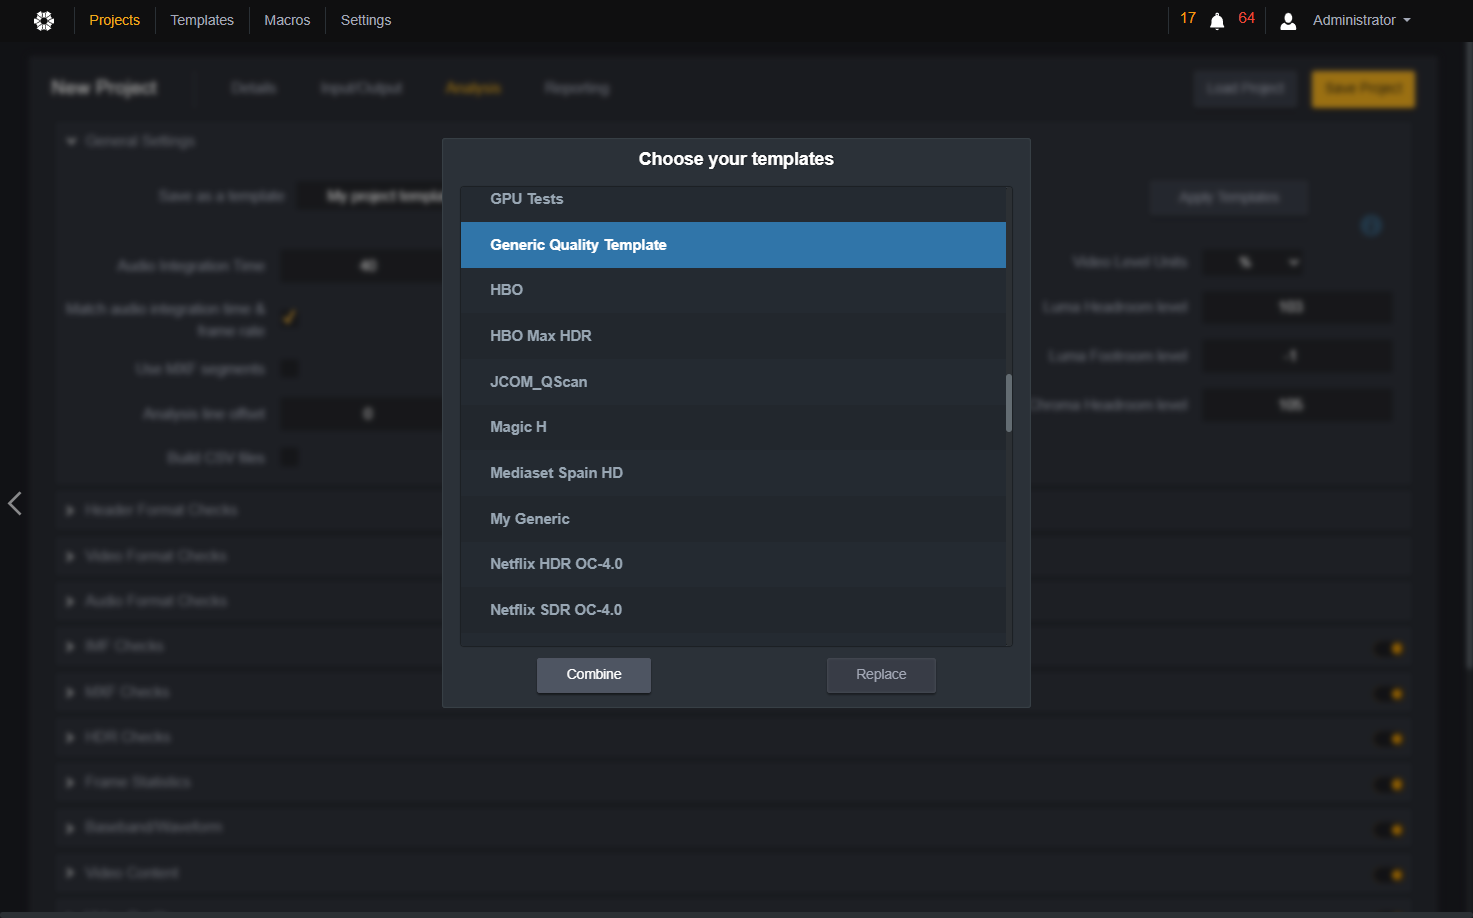Click the left sidebar collapse arrow
The image size is (1473, 918).
click(15, 503)
